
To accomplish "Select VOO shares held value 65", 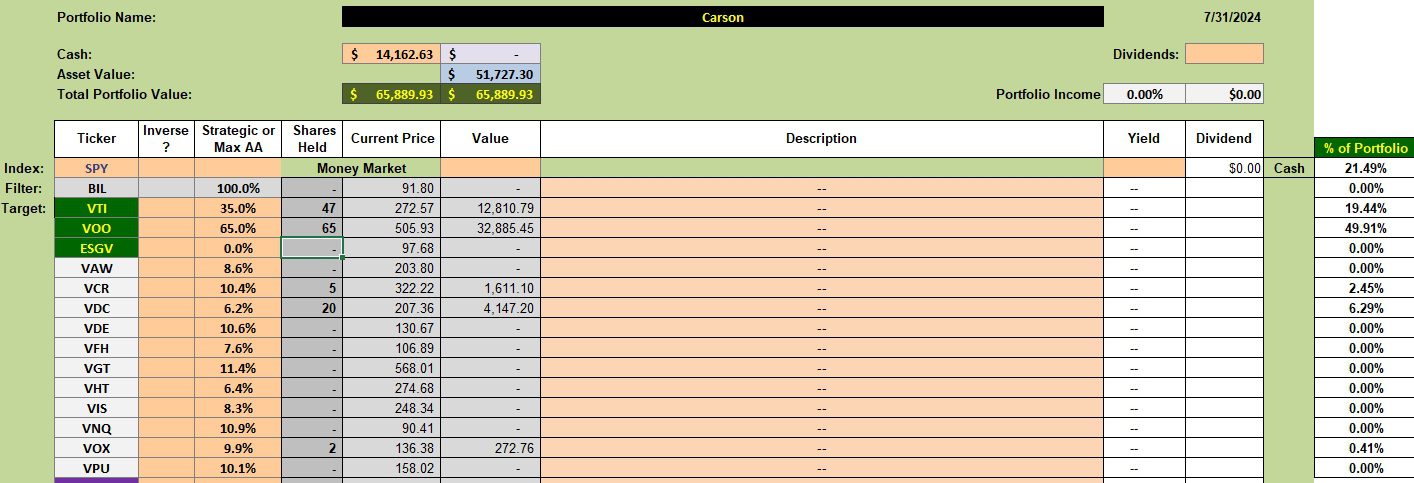I will (312, 228).
